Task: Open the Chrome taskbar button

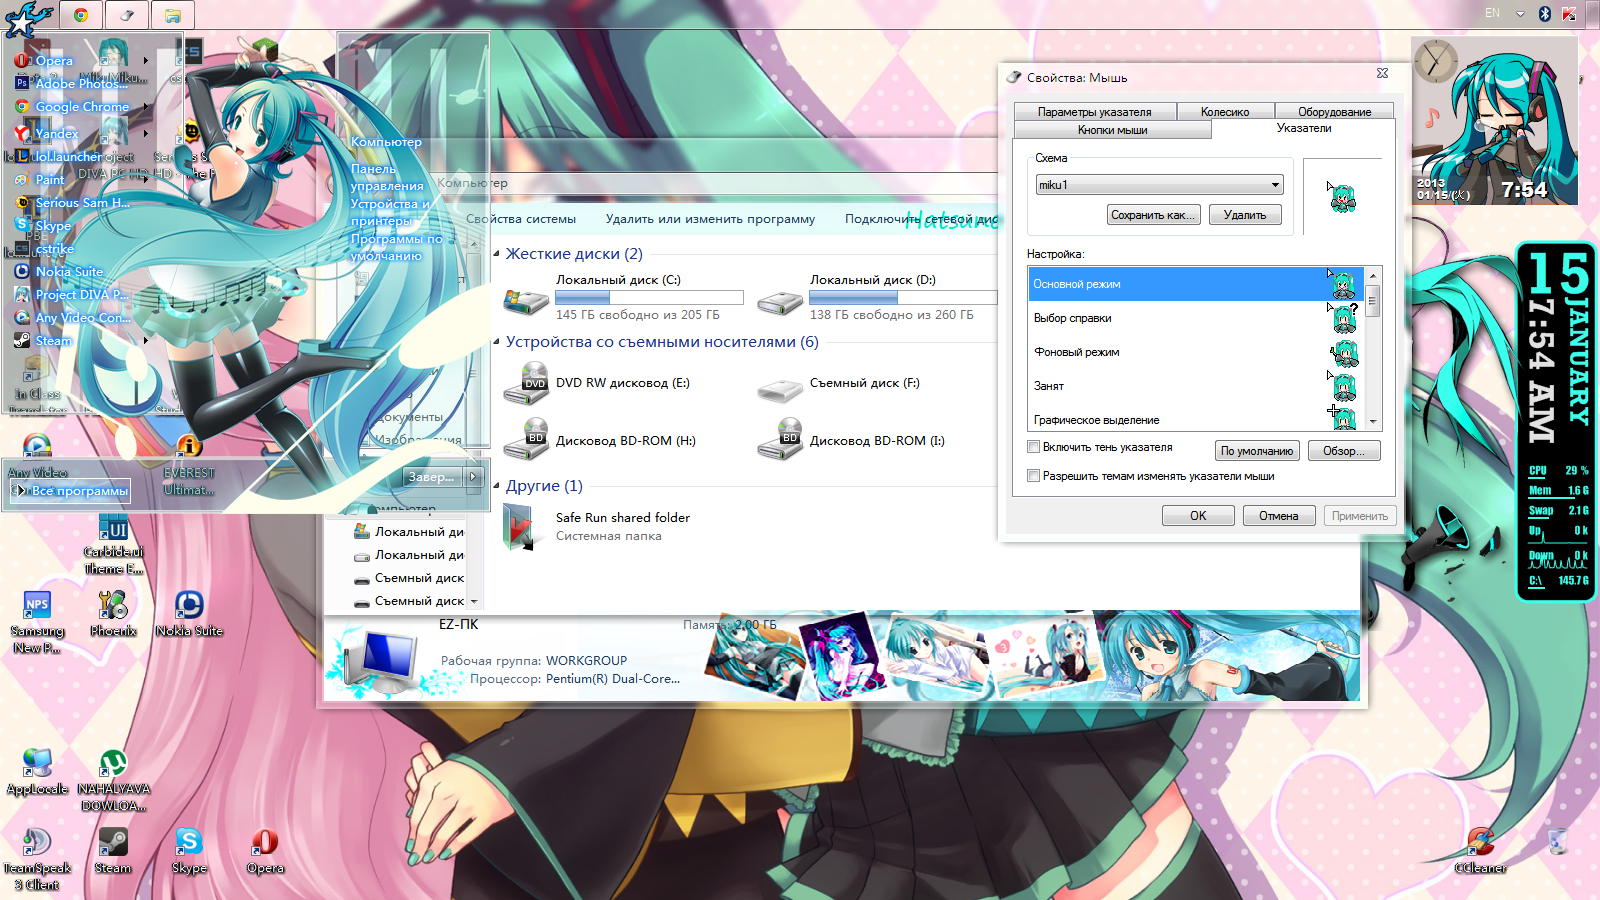Action: 81,15
